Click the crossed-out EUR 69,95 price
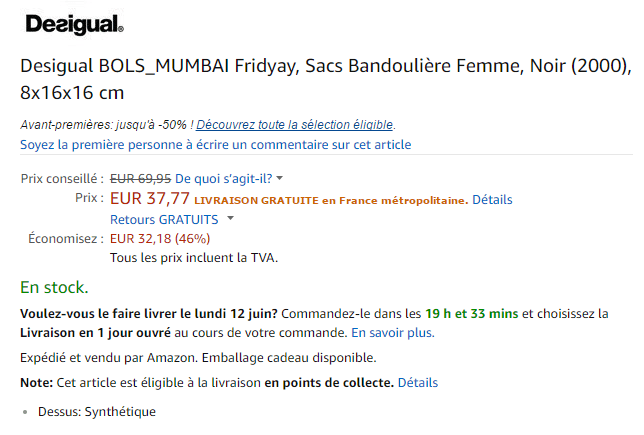This screenshot has height=435, width=644. (x=140, y=178)
